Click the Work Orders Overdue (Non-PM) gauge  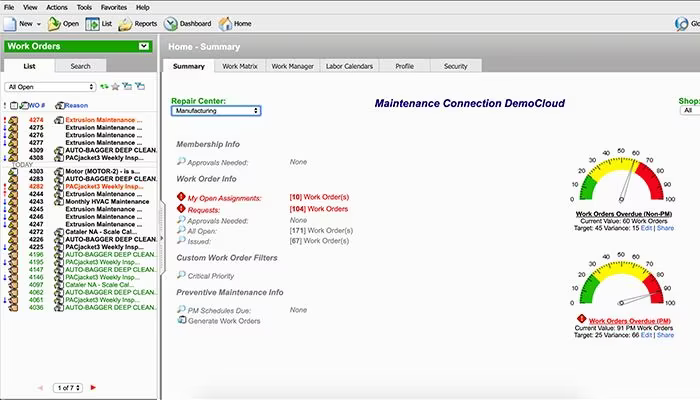click(x=621, y=176)
